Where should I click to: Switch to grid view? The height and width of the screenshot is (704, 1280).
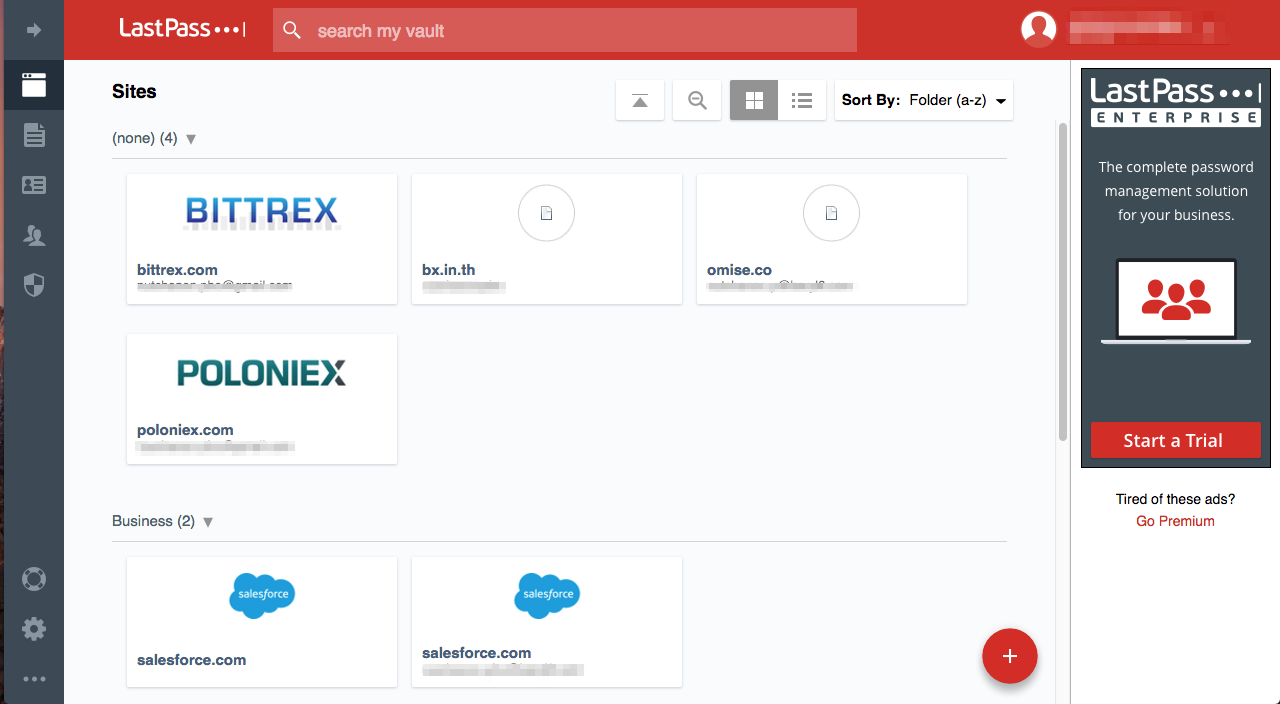754,100
